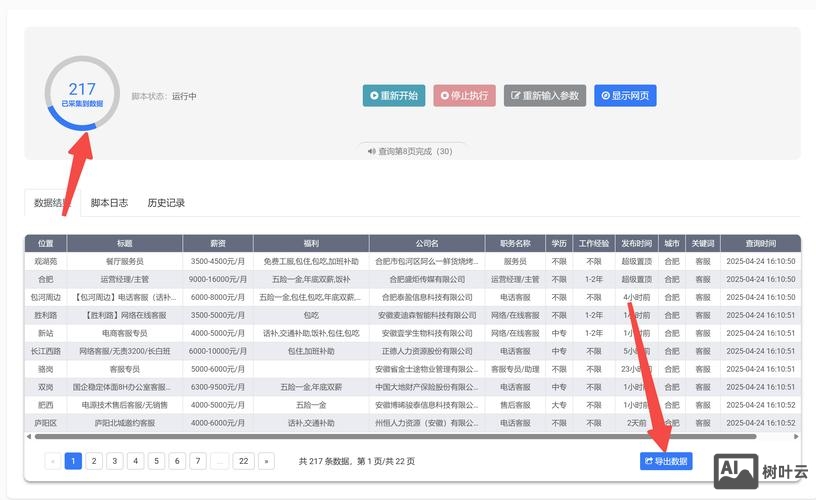
Task: Click the 9000-16000元/月 salary cell
Action: [x=218, y=279]
